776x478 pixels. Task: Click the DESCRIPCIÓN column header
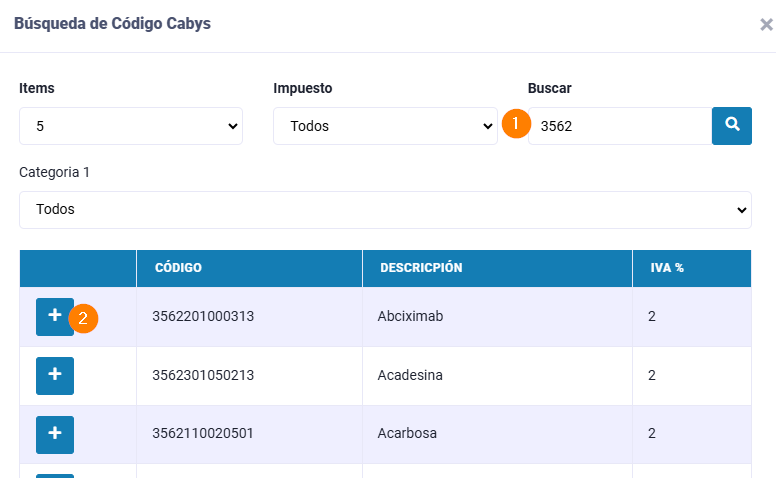(496, 268)
